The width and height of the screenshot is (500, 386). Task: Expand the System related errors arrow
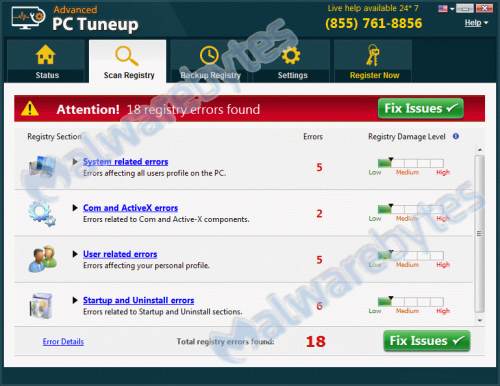point(75,162)
